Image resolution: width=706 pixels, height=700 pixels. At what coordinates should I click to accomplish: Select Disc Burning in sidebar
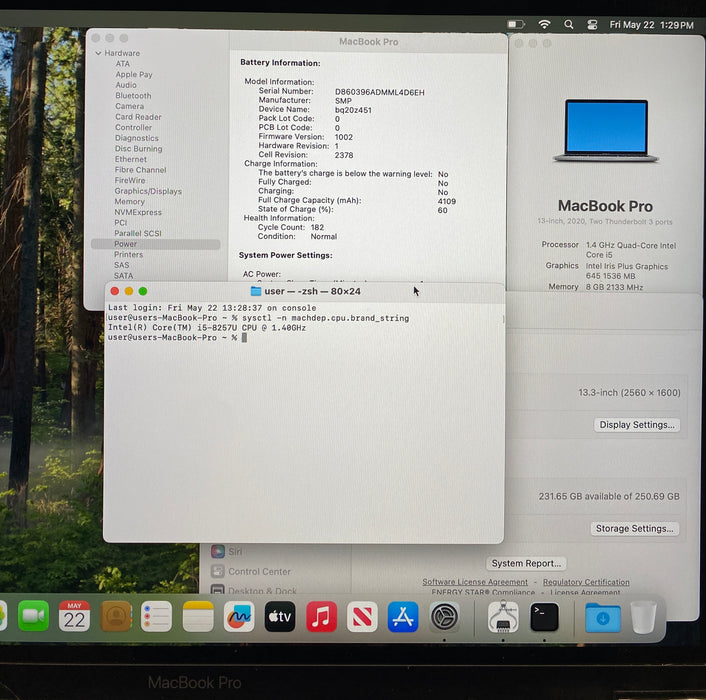[x=138, y=149]
